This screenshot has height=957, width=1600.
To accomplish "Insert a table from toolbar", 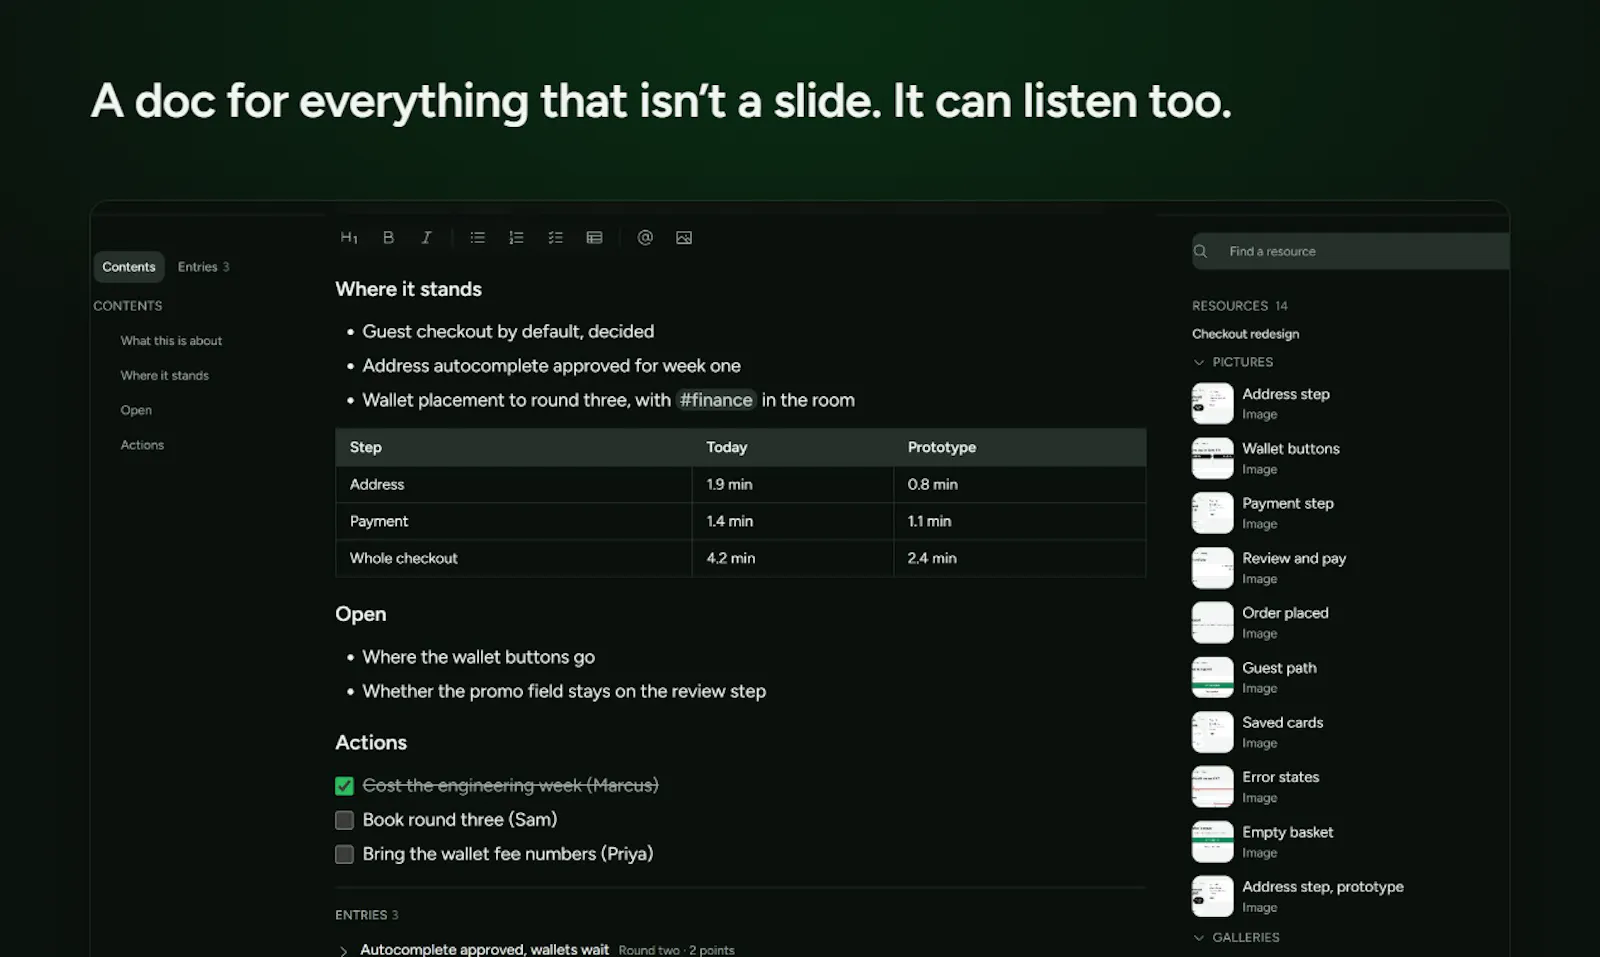I will pos(594,238).
